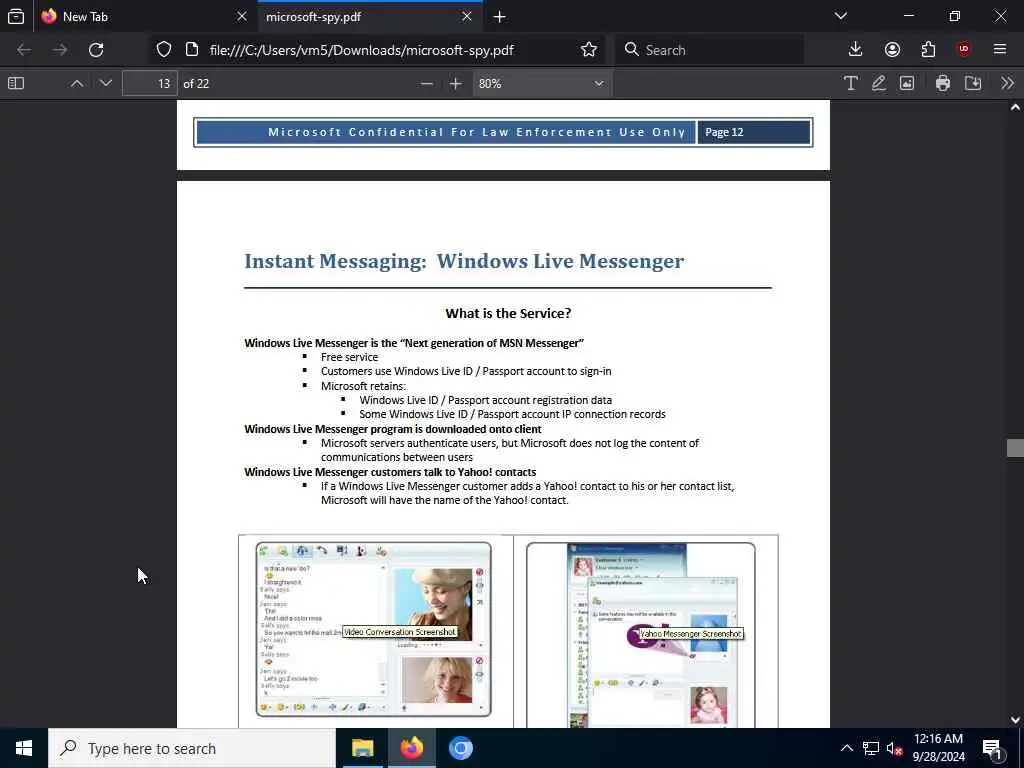Print the PDF document
1024x768 pixels.
point(942,84)
